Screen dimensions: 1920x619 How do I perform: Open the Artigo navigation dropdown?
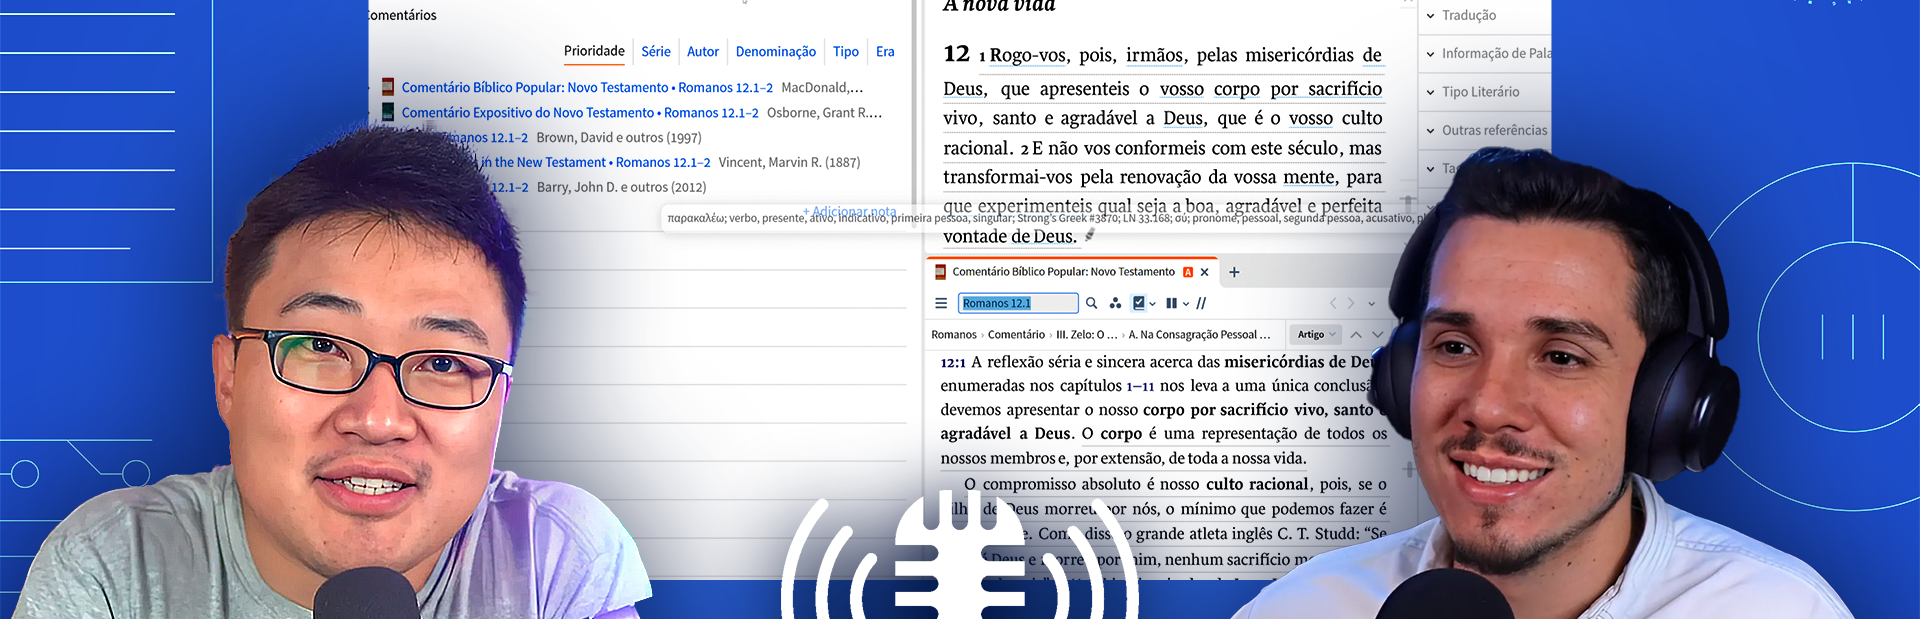(x=1315, y=334)
